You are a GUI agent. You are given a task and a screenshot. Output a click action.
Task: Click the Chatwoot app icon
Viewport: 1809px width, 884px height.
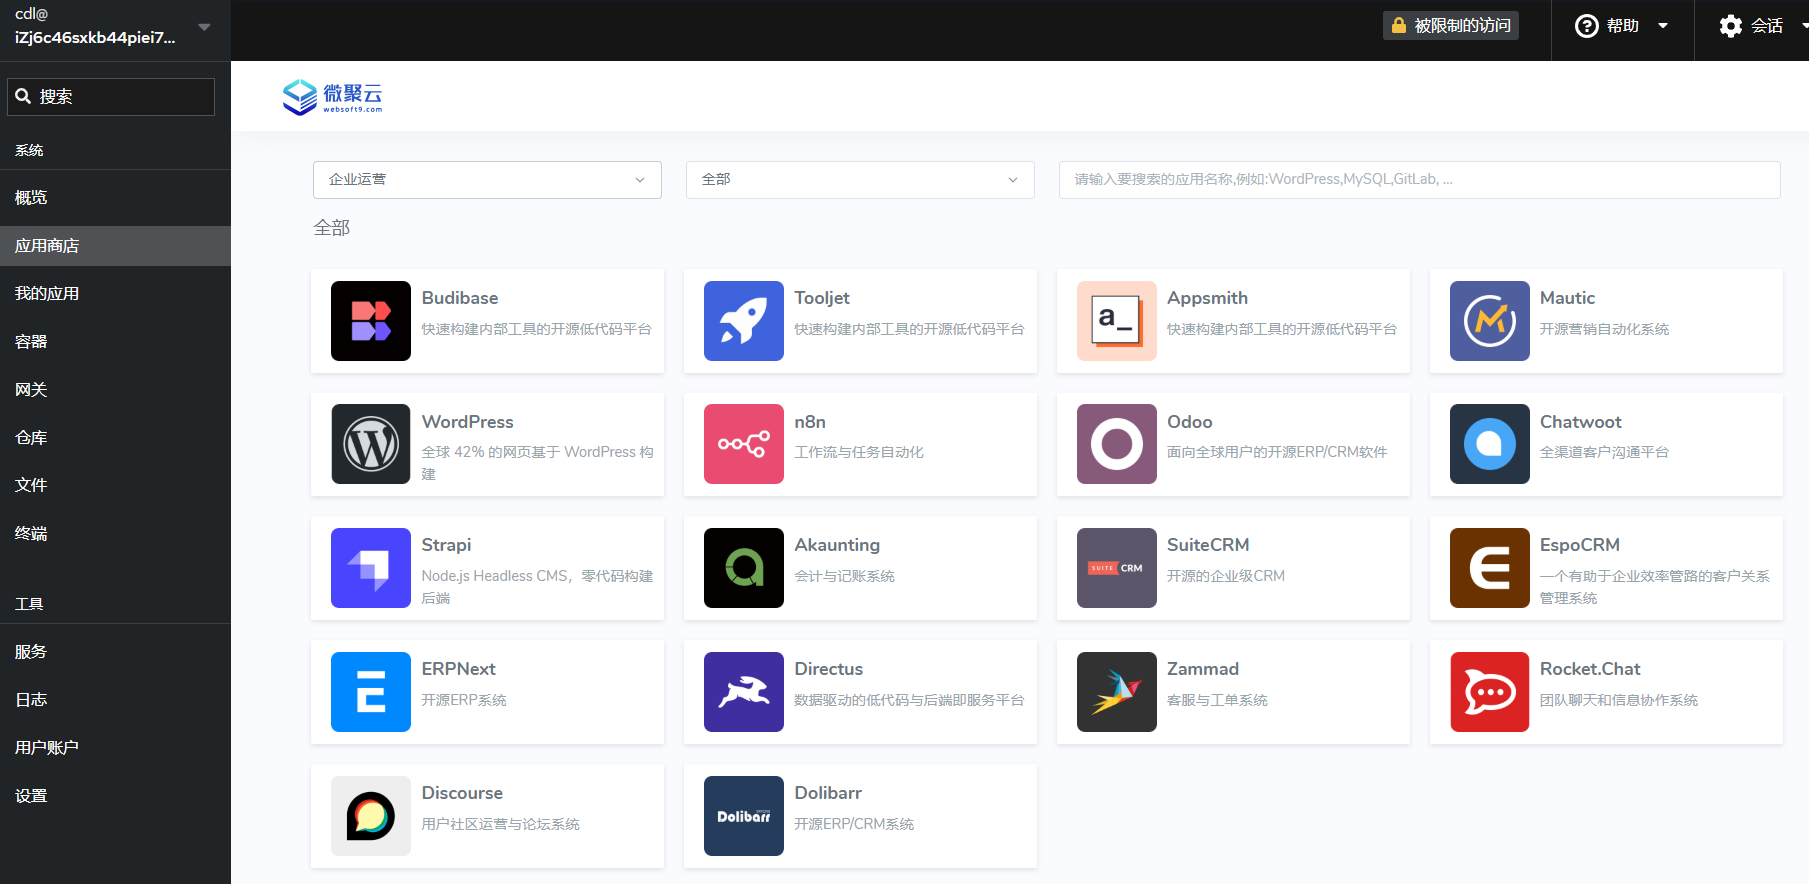point(1490,444)
